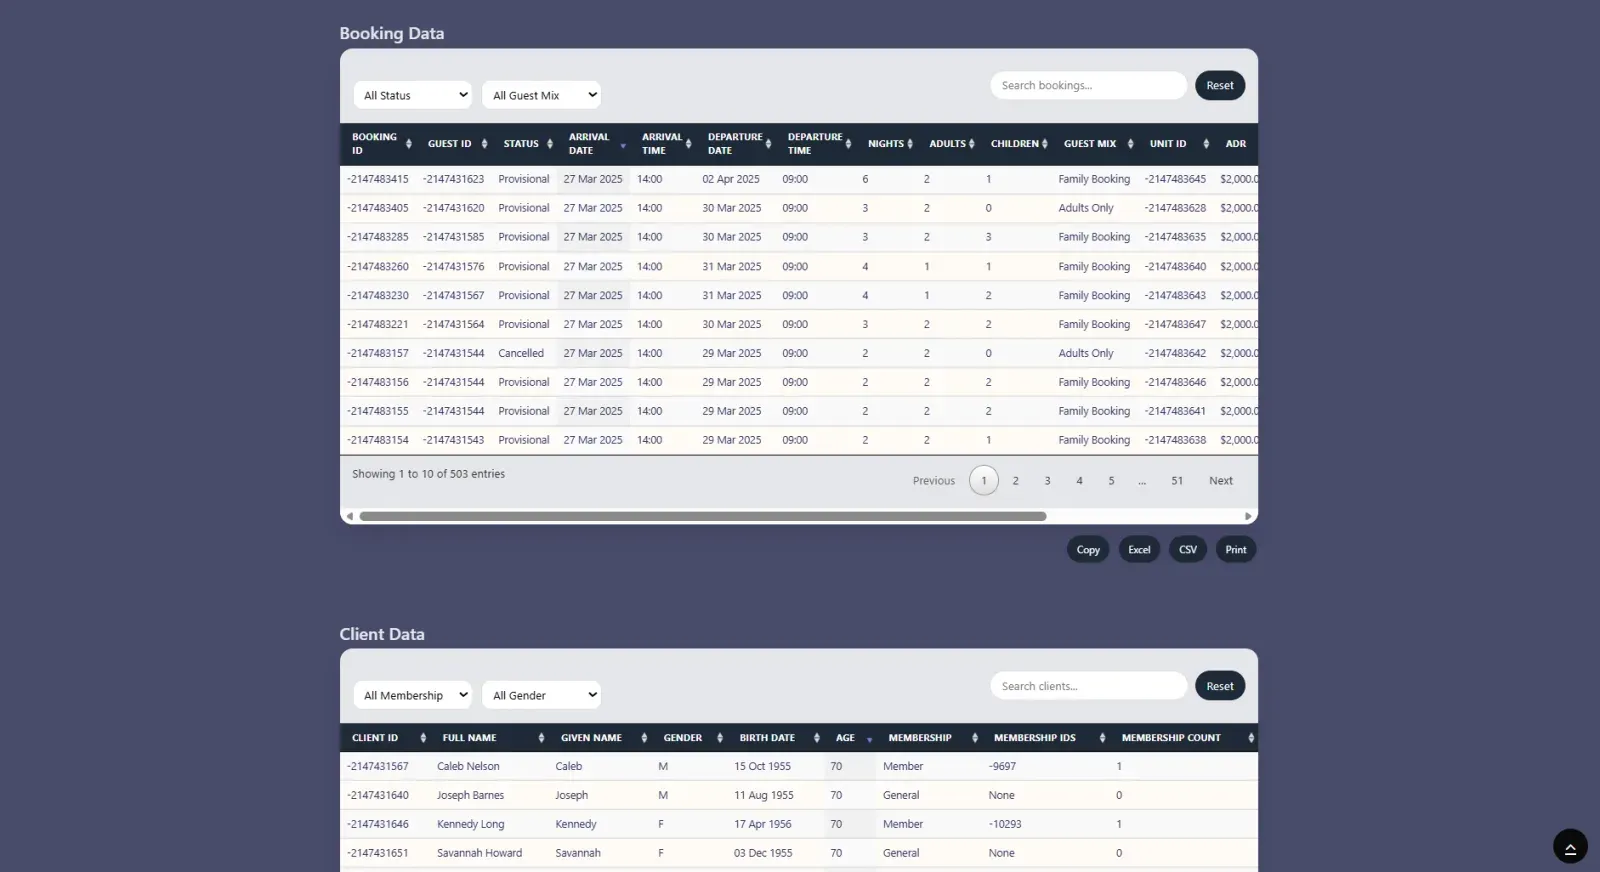Viewport: 1600px width, 872px height.
Task: Export bookings to Excel
Action: coord(1139,550)
